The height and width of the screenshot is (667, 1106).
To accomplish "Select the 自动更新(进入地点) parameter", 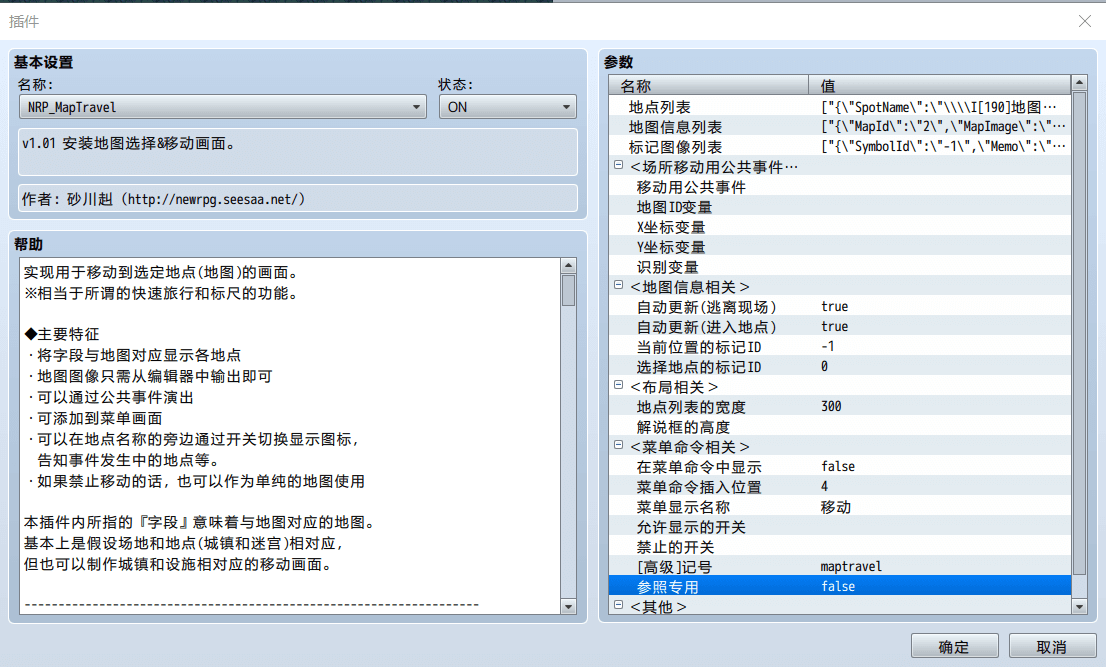I will (839, 327).
